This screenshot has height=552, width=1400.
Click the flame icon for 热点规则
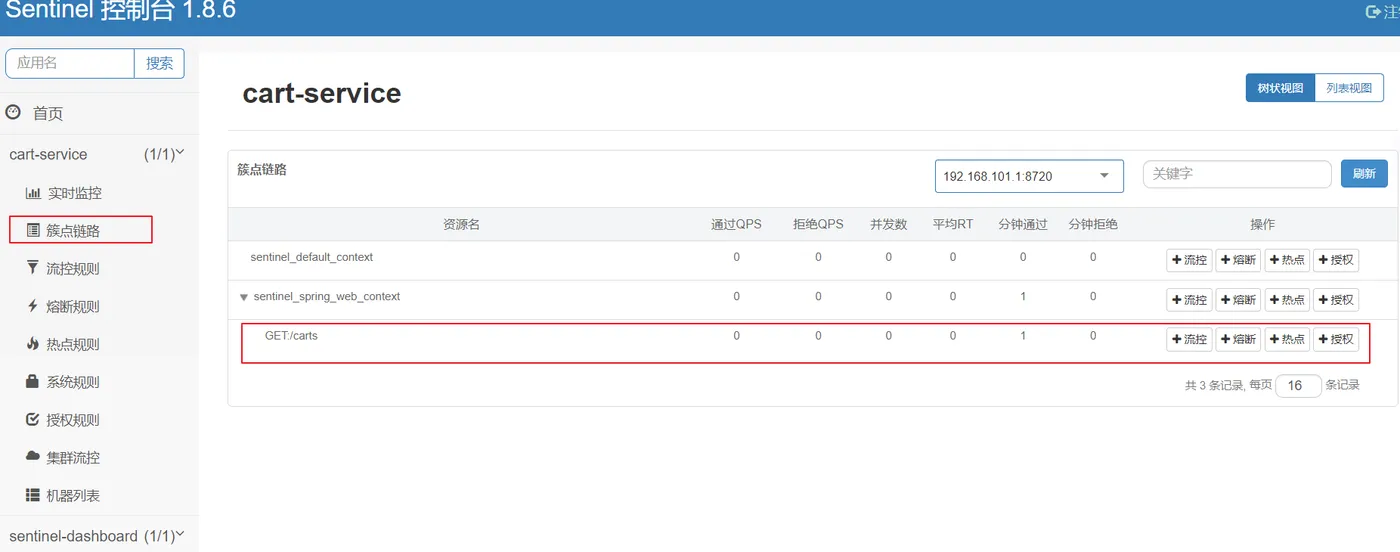(33, 344)
